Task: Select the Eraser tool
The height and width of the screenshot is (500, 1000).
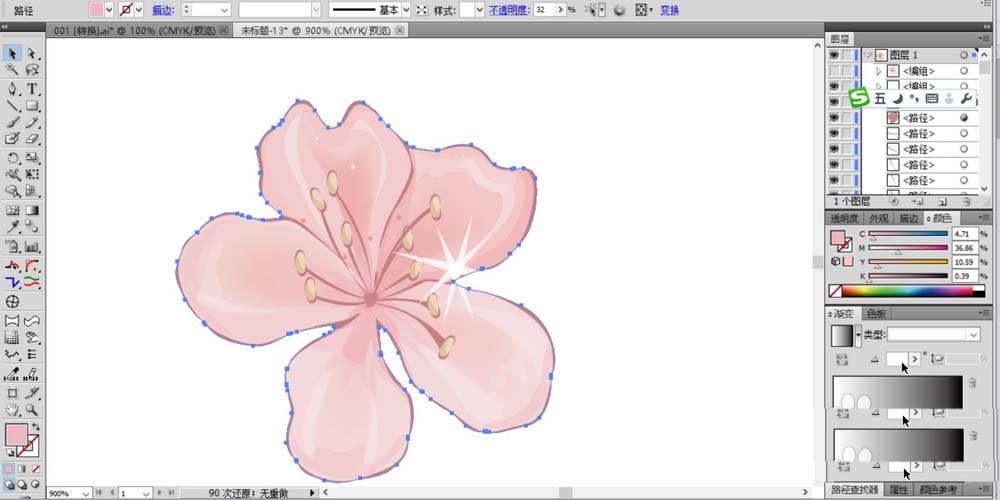Action: [32, 138]
